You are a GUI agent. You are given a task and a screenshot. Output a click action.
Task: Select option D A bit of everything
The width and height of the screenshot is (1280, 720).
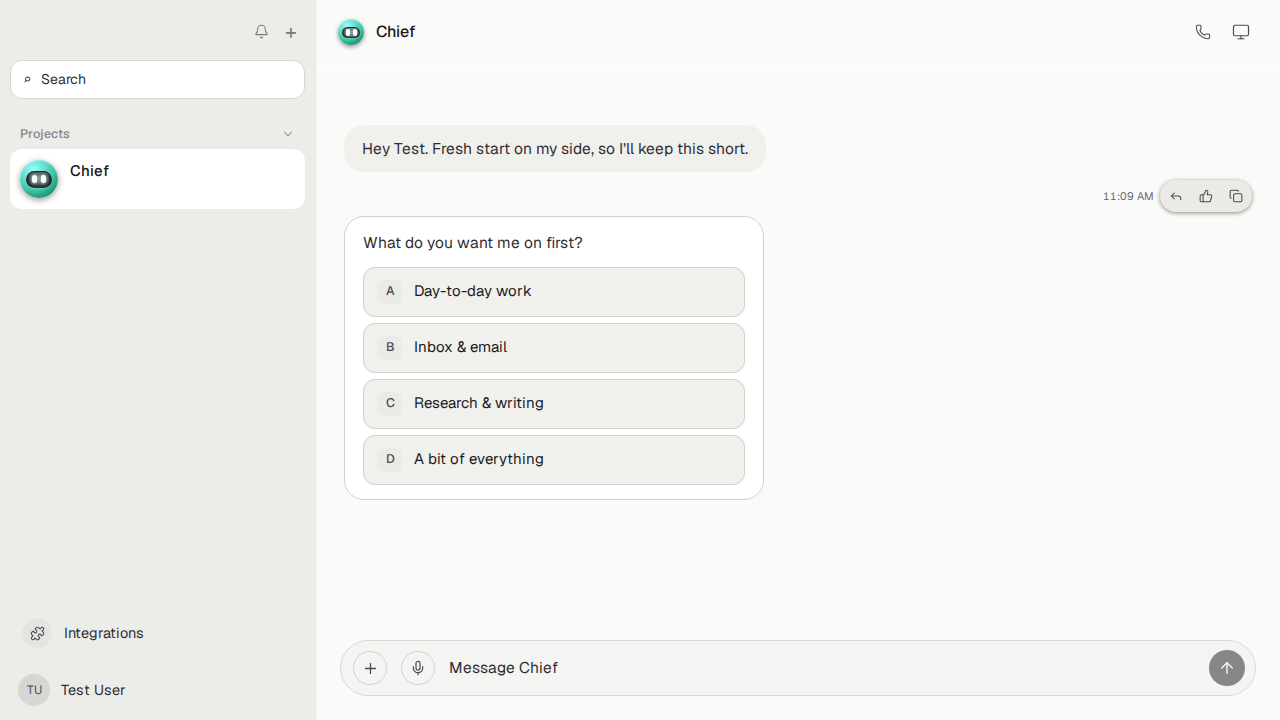[554, 460]
